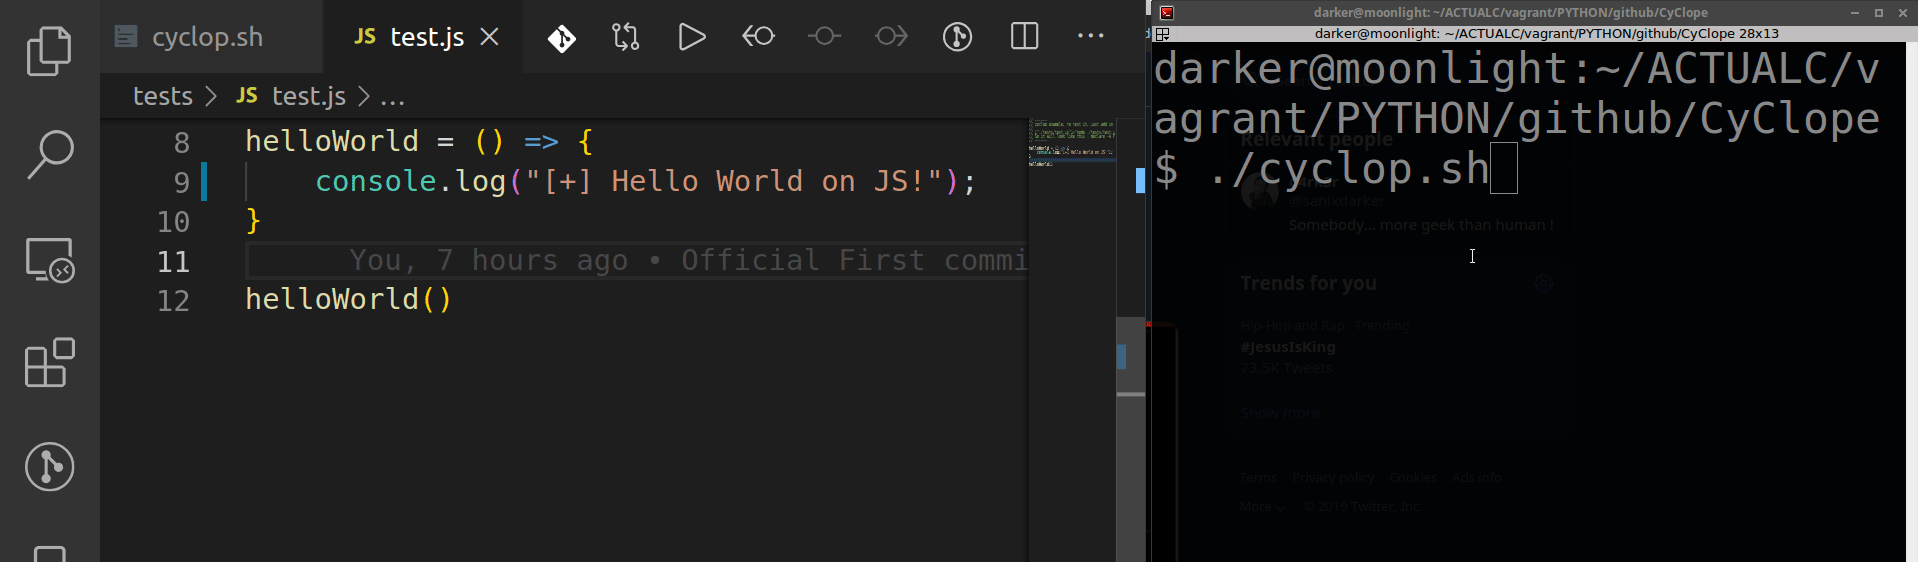Click the minimap code preview
Image resolution: width=1918 pixels, height=562 pixels.
click(1072, 142)
